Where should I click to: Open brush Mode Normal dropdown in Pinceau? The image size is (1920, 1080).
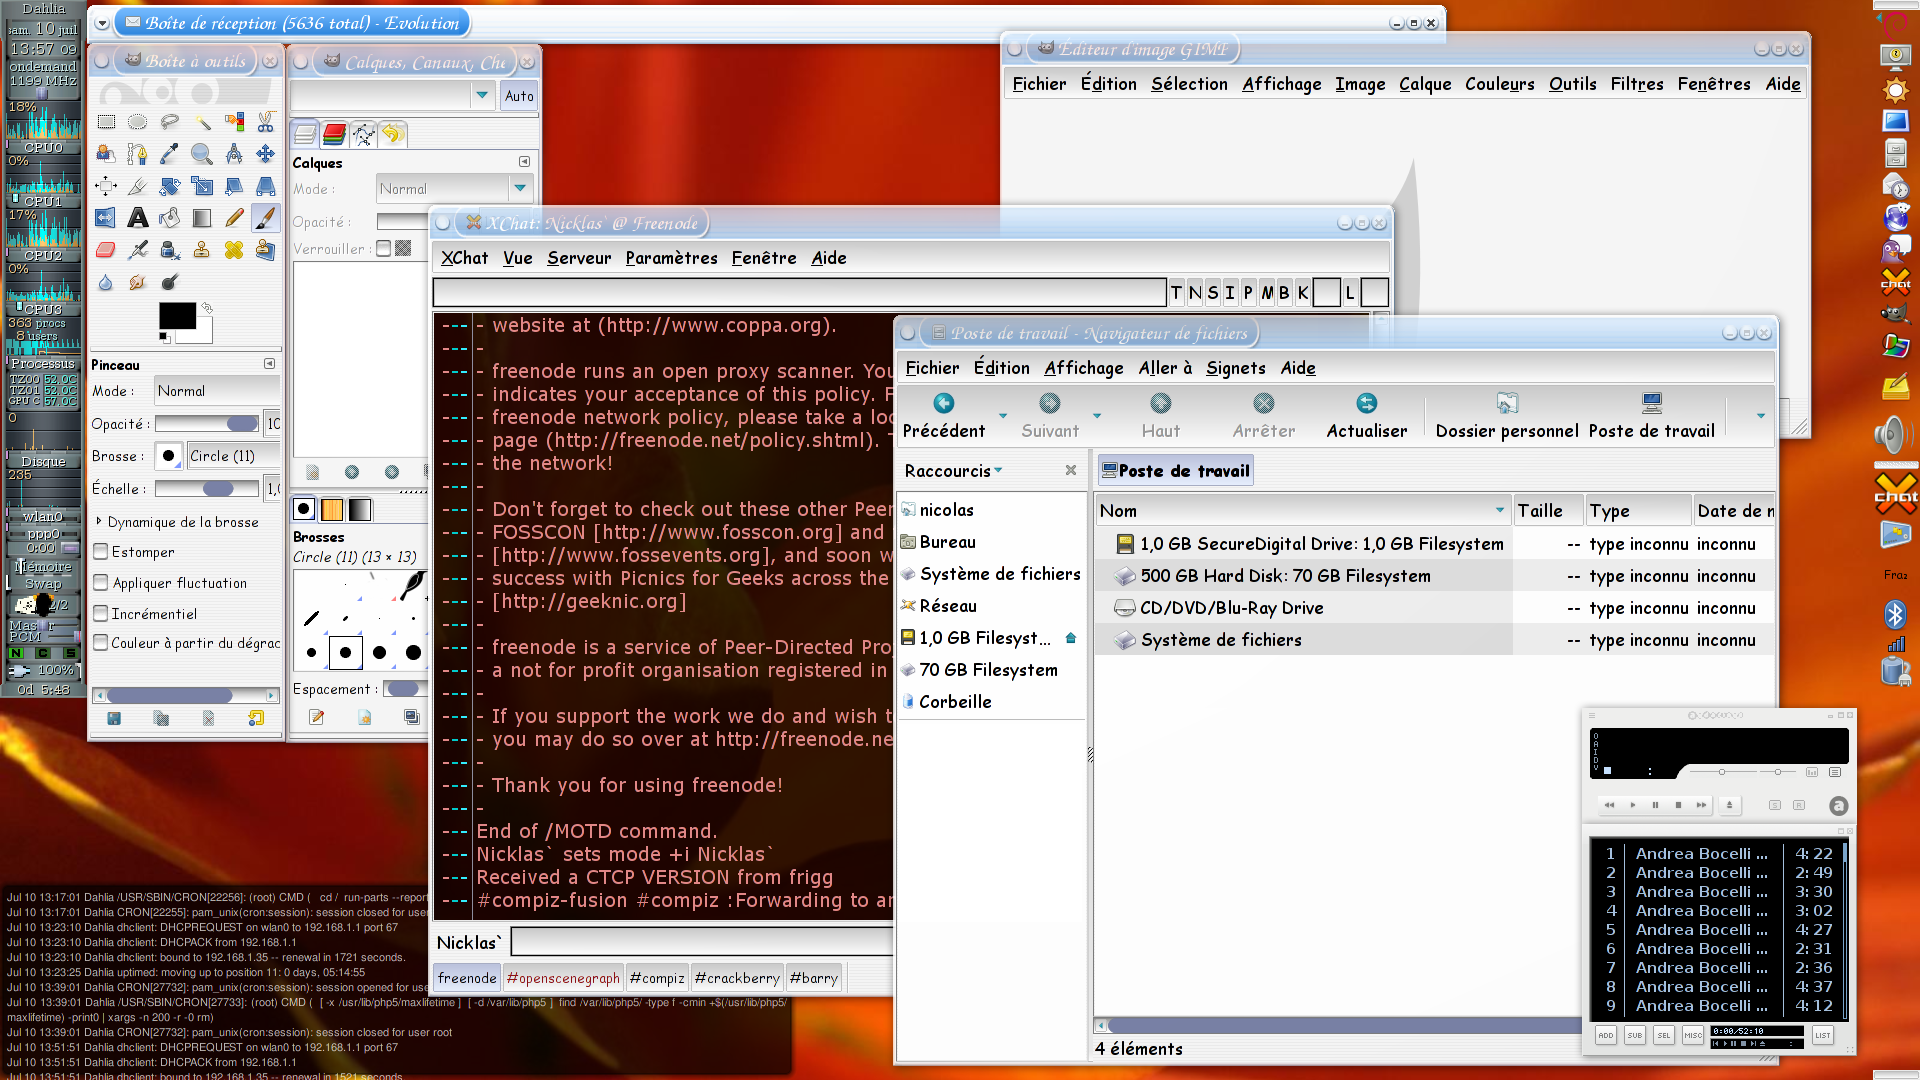click(217, 391)
